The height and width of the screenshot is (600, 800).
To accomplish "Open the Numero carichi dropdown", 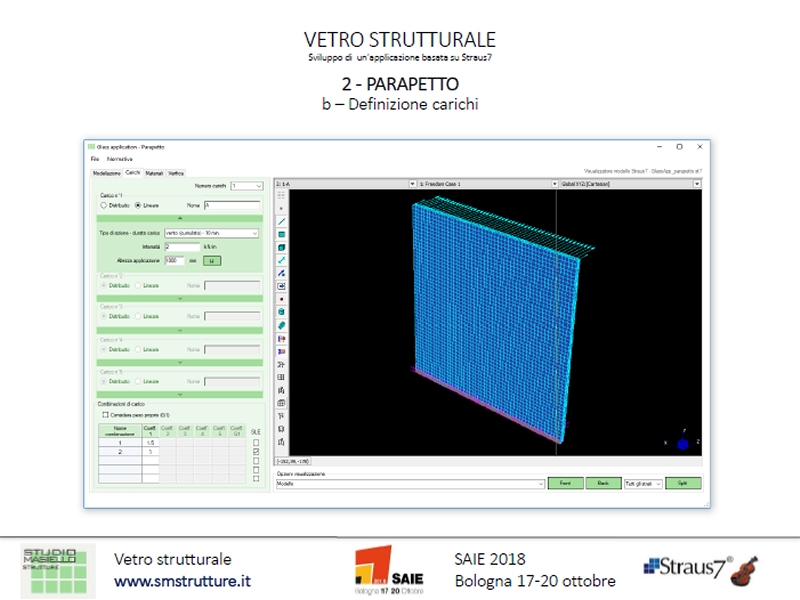I will pos(245,185).
